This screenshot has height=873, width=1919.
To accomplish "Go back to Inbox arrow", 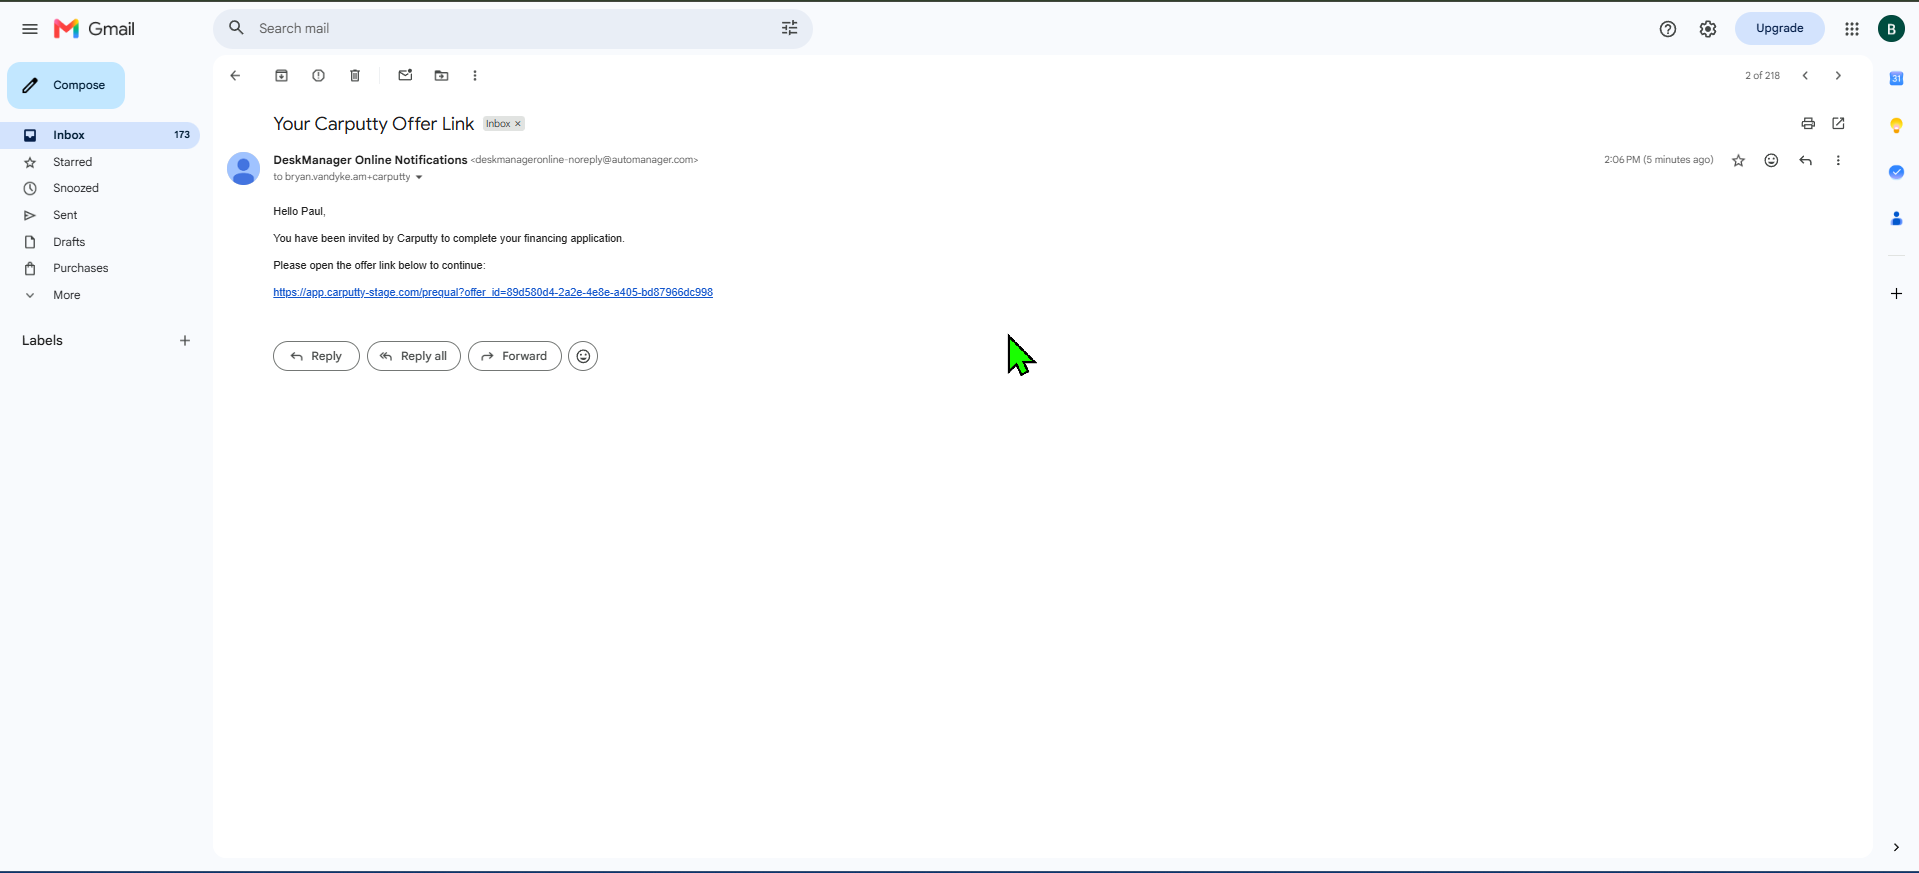I will click(235, 76).
